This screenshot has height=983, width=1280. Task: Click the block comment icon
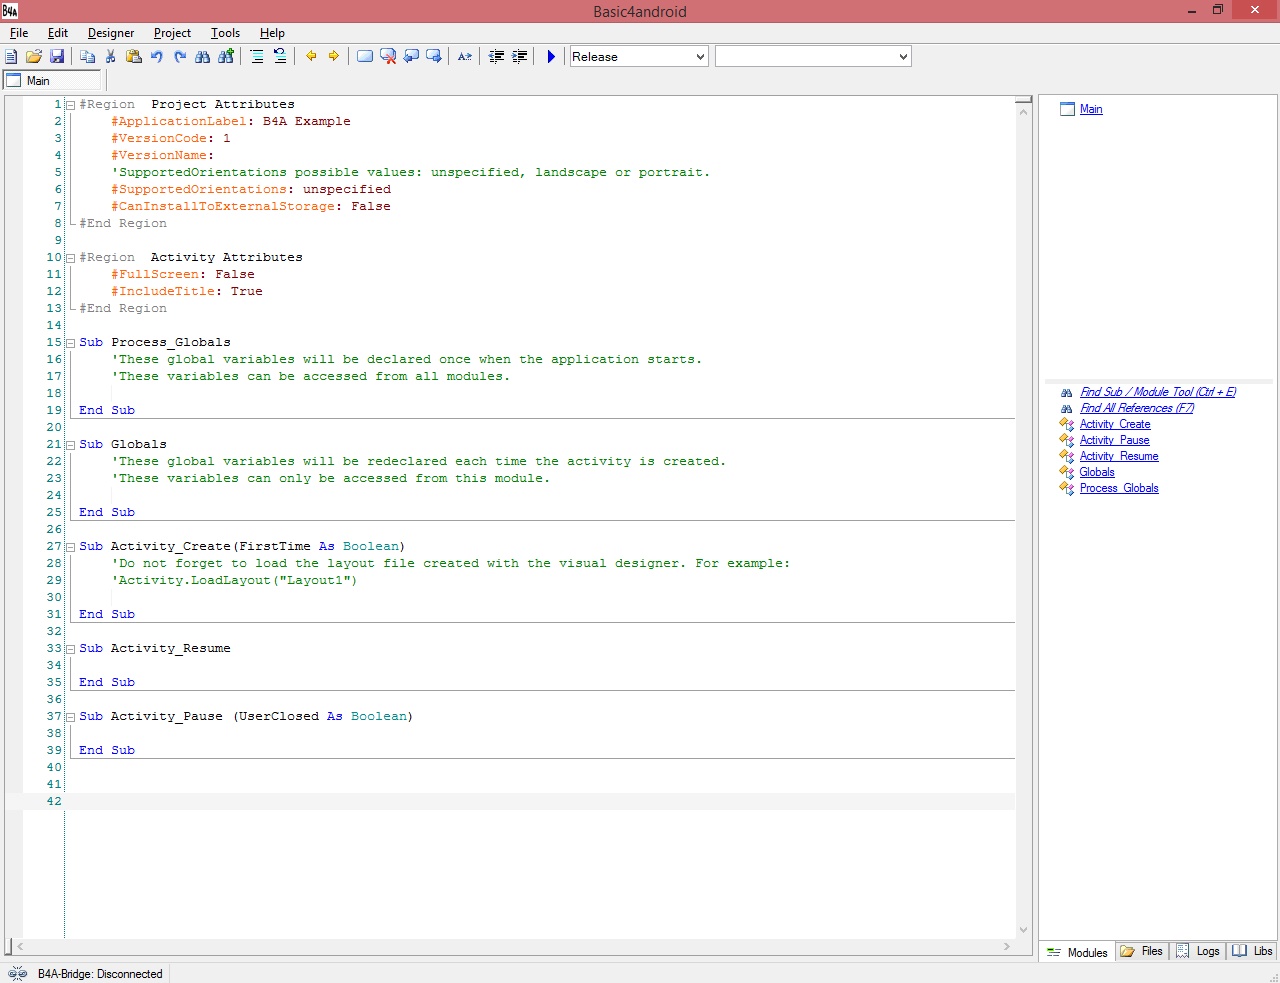[x=257, y=57]
